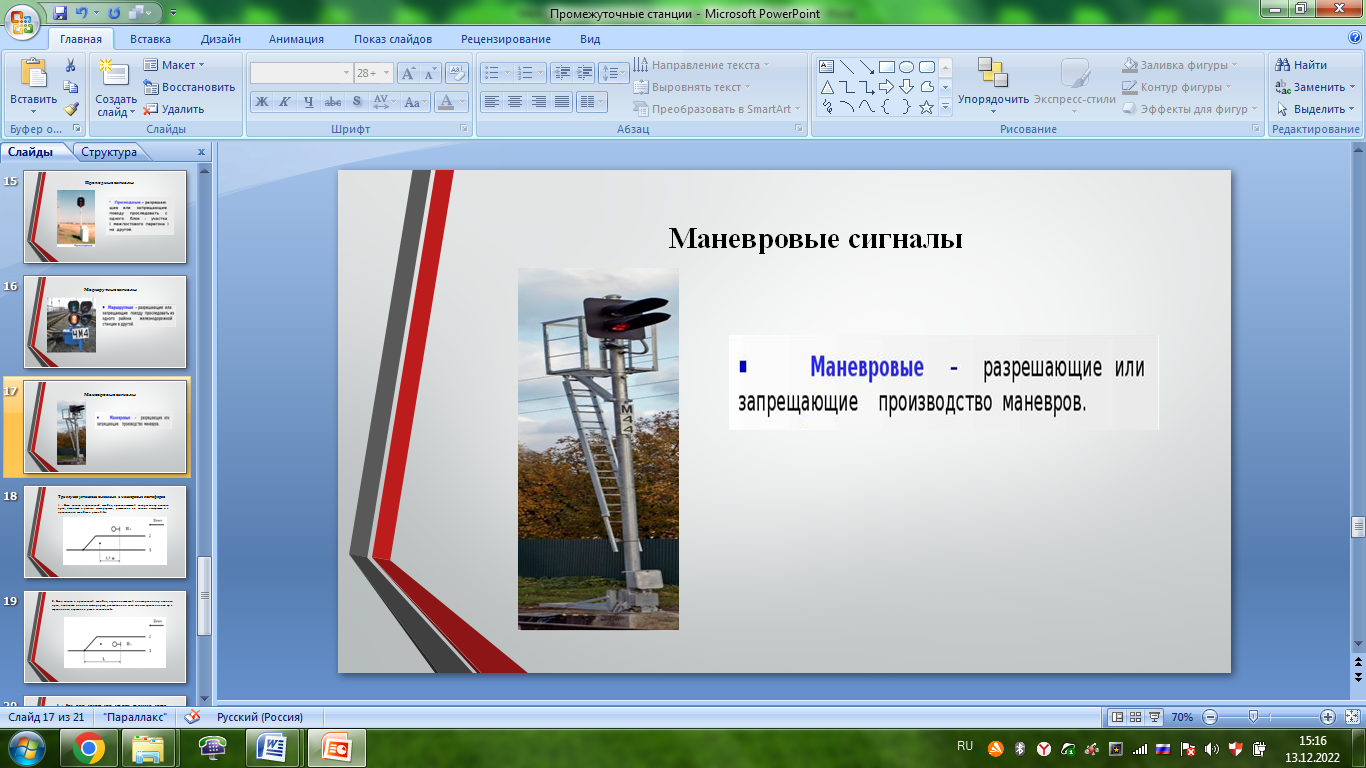Clear all formatting icon
Image resolution: width=1366 pixels, height=768 pixels.
[457, 73]
